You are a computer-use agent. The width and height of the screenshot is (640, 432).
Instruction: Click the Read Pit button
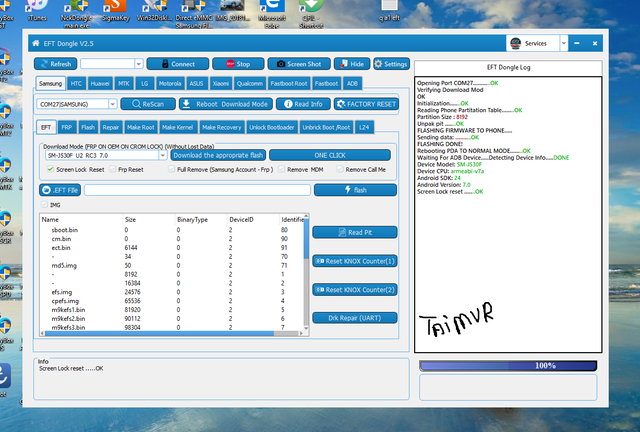(356, 232)
